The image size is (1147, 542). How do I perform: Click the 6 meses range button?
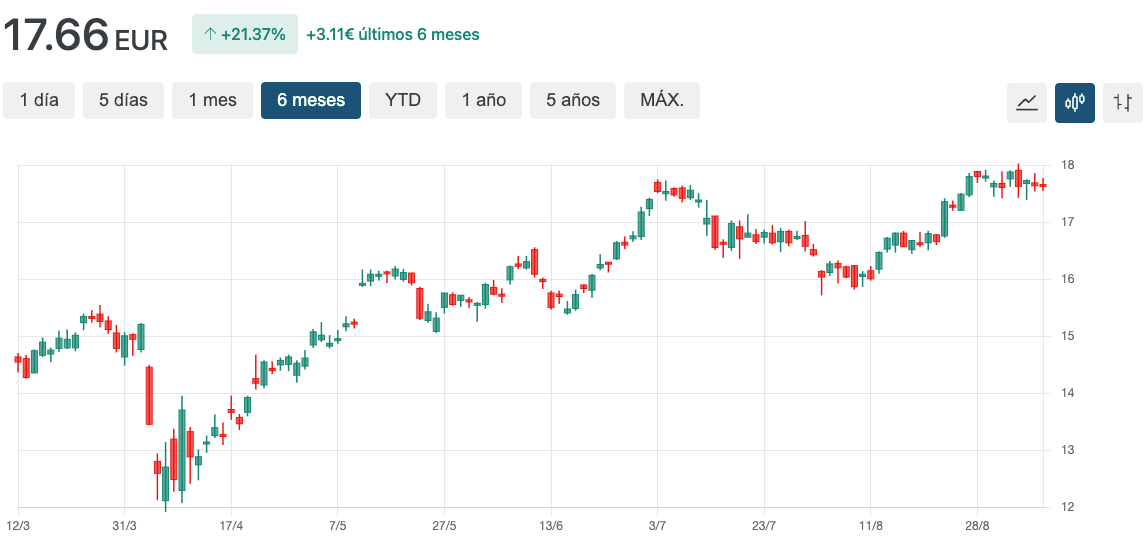[311, 100]
